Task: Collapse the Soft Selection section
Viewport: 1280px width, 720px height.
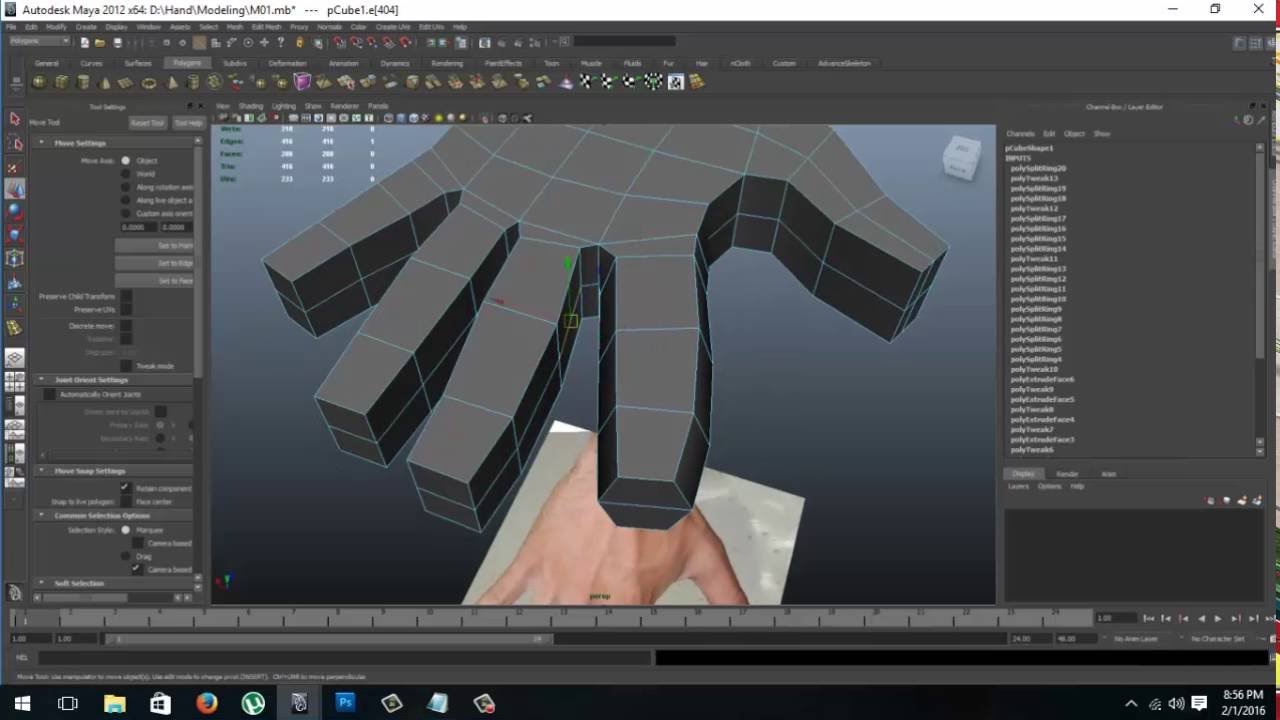Action: (42, 583)
